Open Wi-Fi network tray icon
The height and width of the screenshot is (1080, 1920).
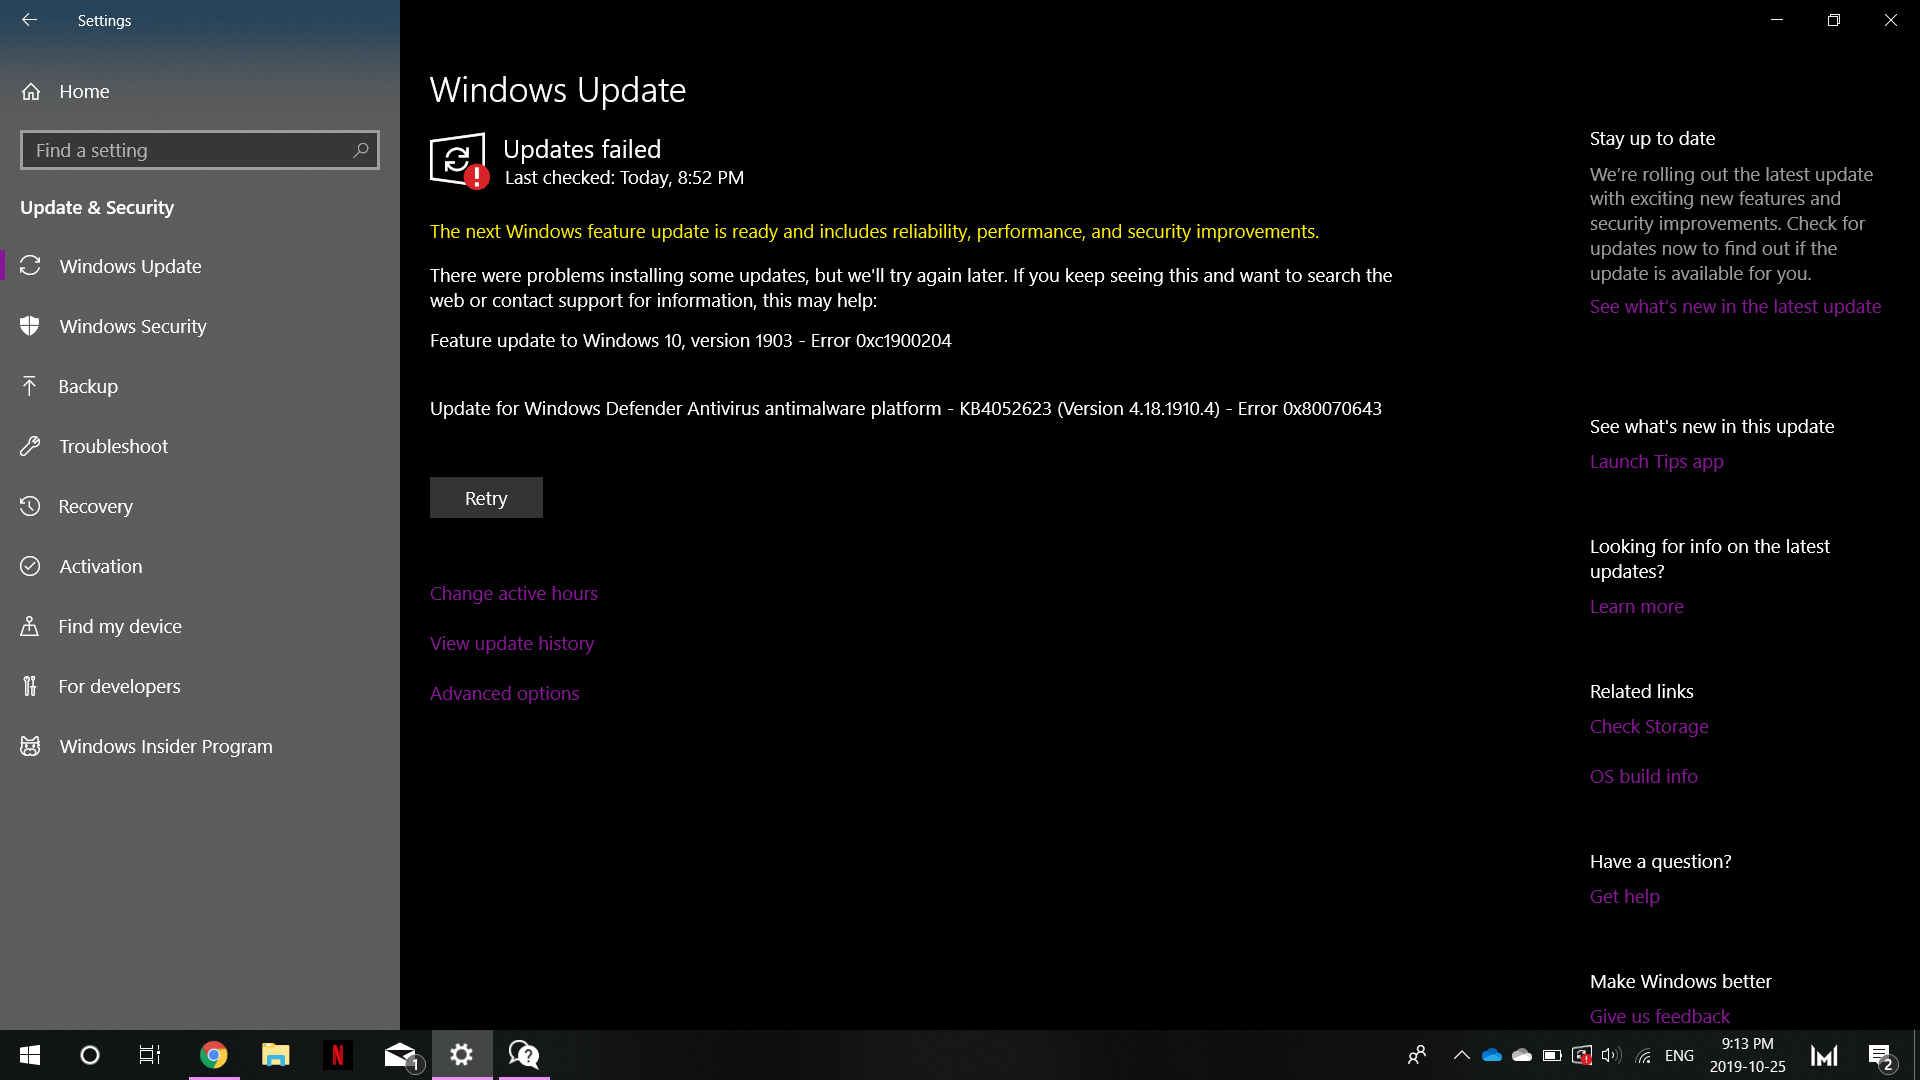1643,1055
